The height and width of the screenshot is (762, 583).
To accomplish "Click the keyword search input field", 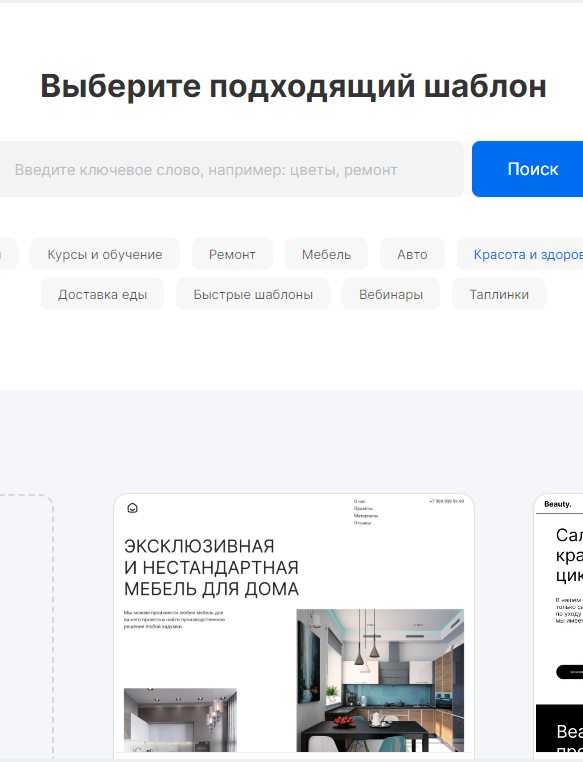I will [231, 169].
